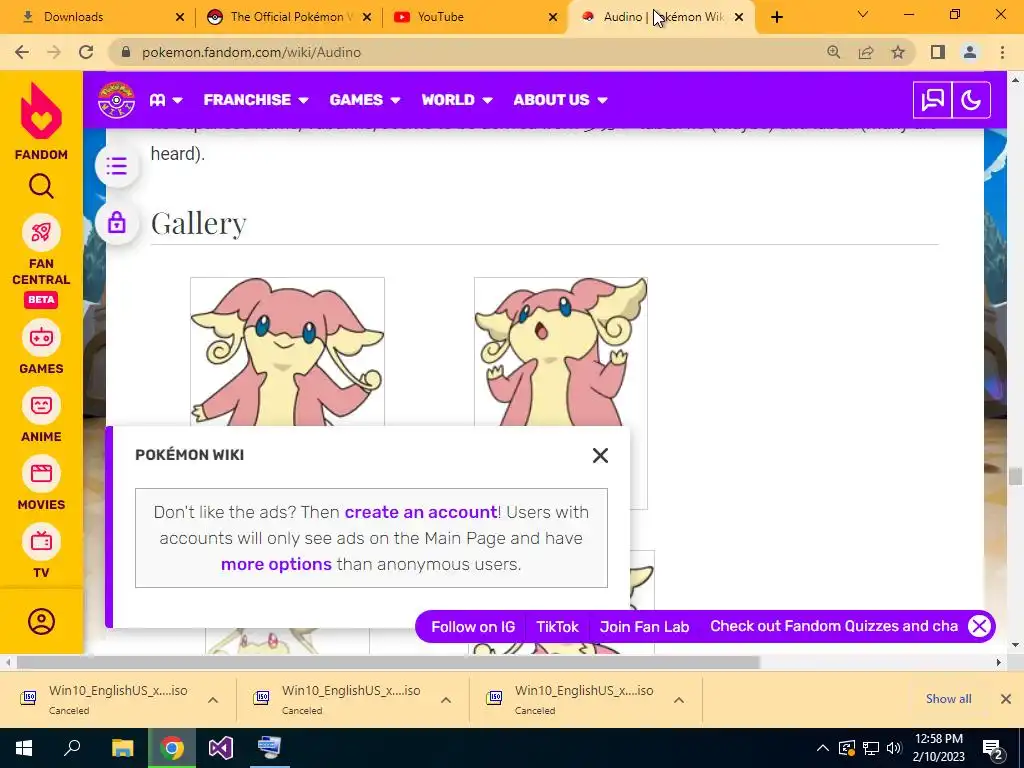Expand options for first canceled ISO download
This screenshot has height=768, width=1024.
click(x=213, y=699)
